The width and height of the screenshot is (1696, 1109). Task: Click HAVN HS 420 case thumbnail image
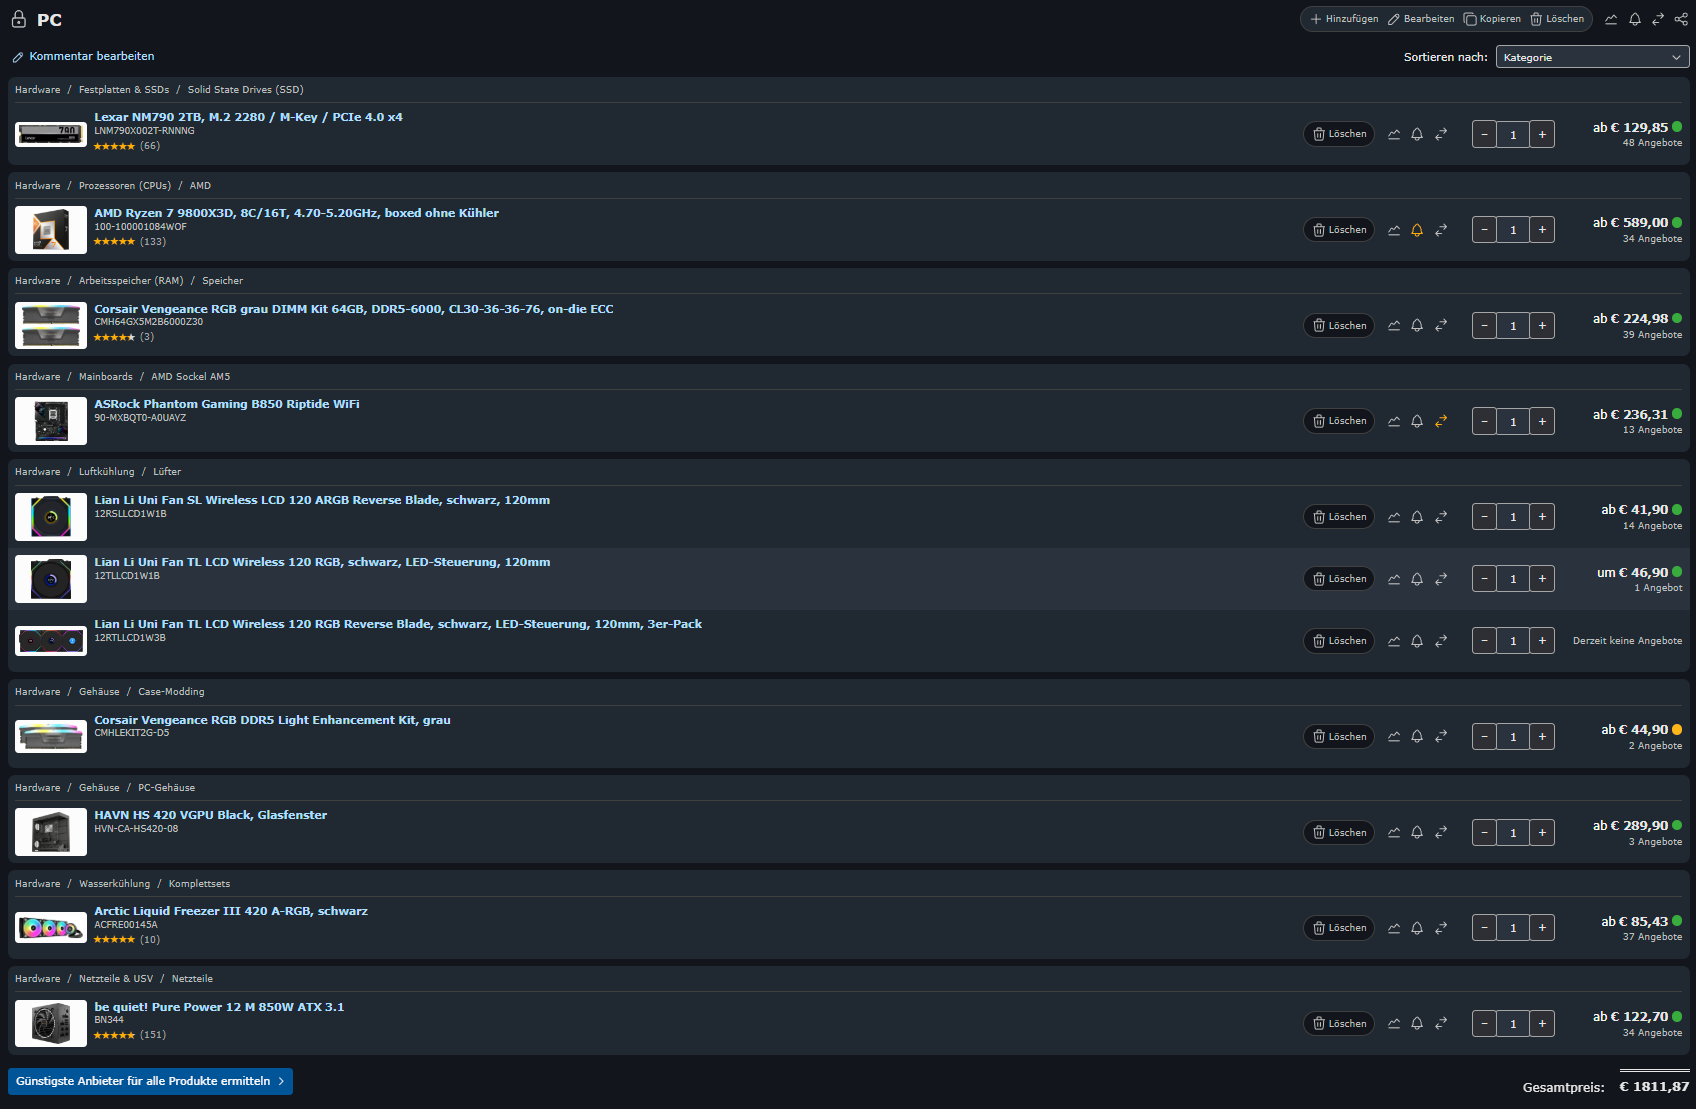point(51,832)
